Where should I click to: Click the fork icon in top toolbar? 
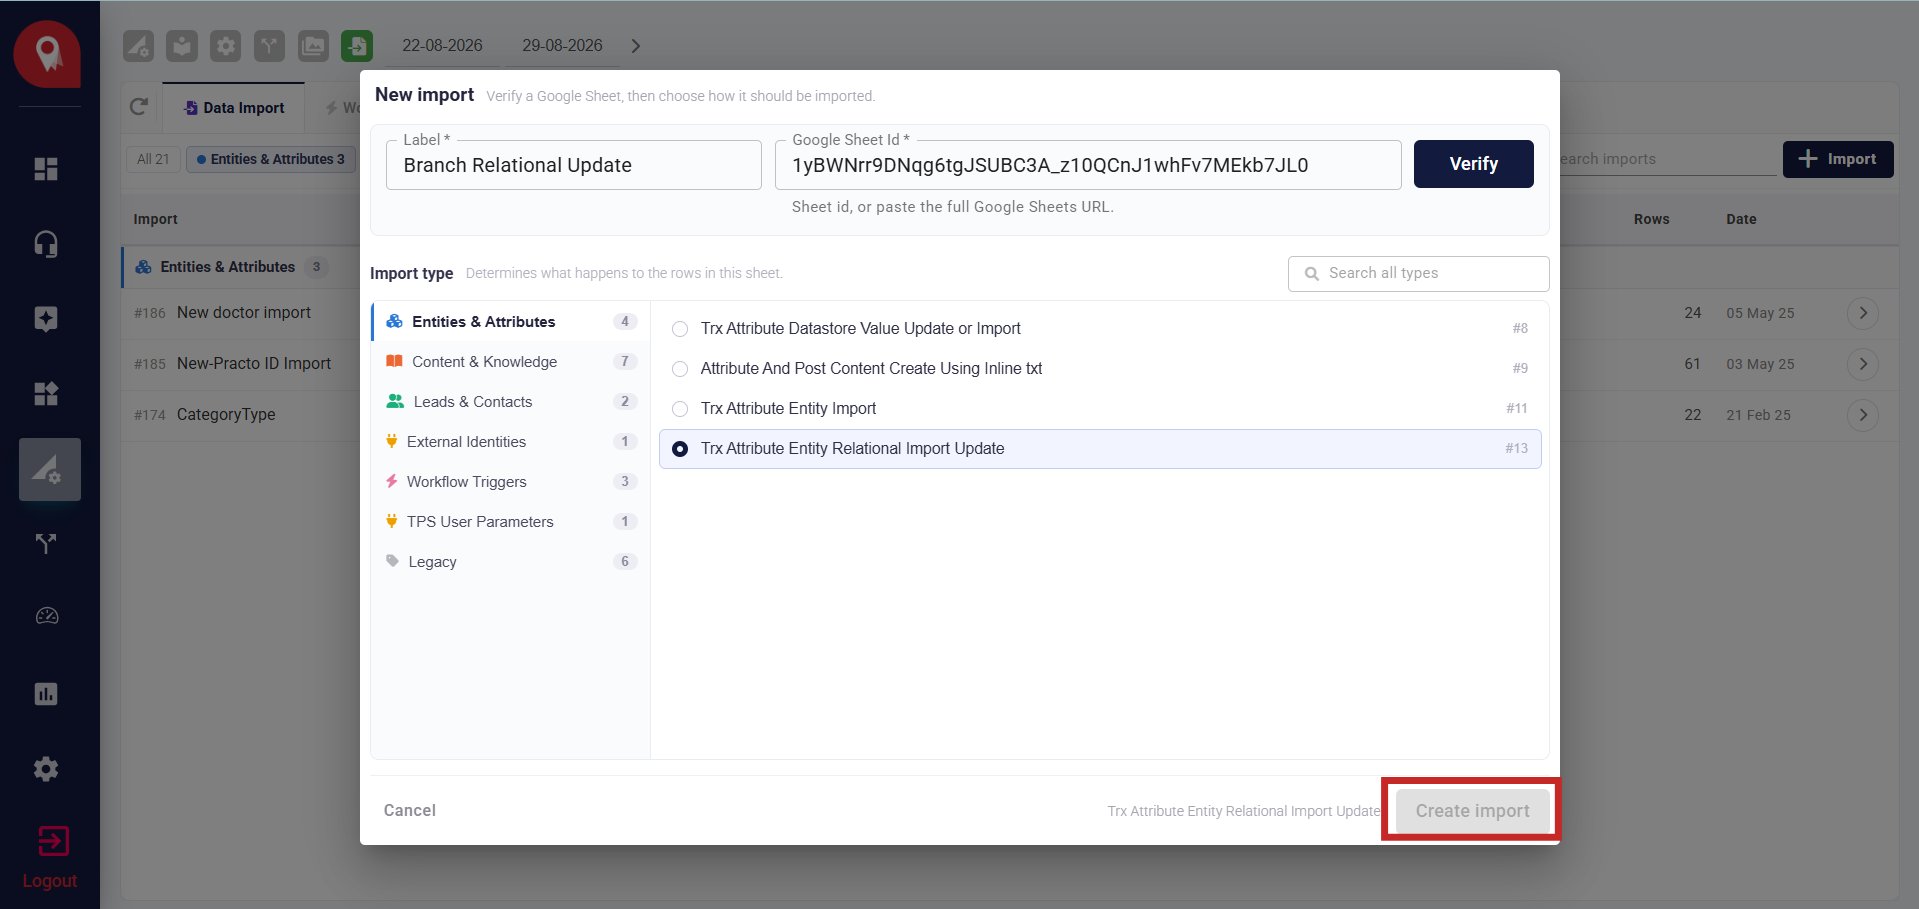269,46
